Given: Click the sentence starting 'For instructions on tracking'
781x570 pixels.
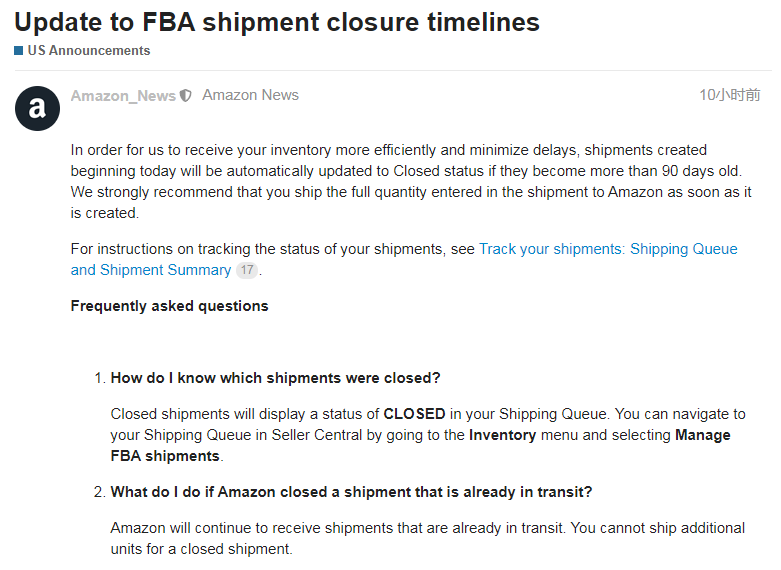Looking at the screenshot, I should [404, 259].
